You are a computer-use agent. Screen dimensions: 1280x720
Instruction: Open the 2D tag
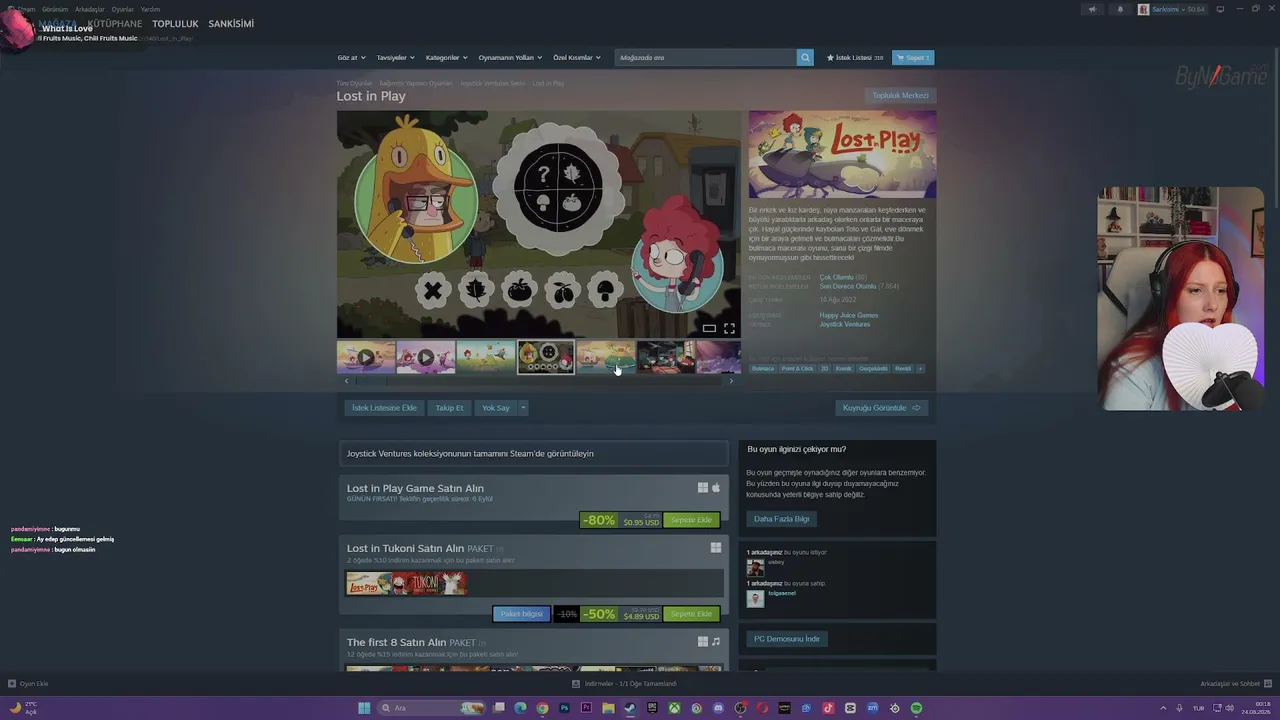pyautogui.click(x=825, y=369)
